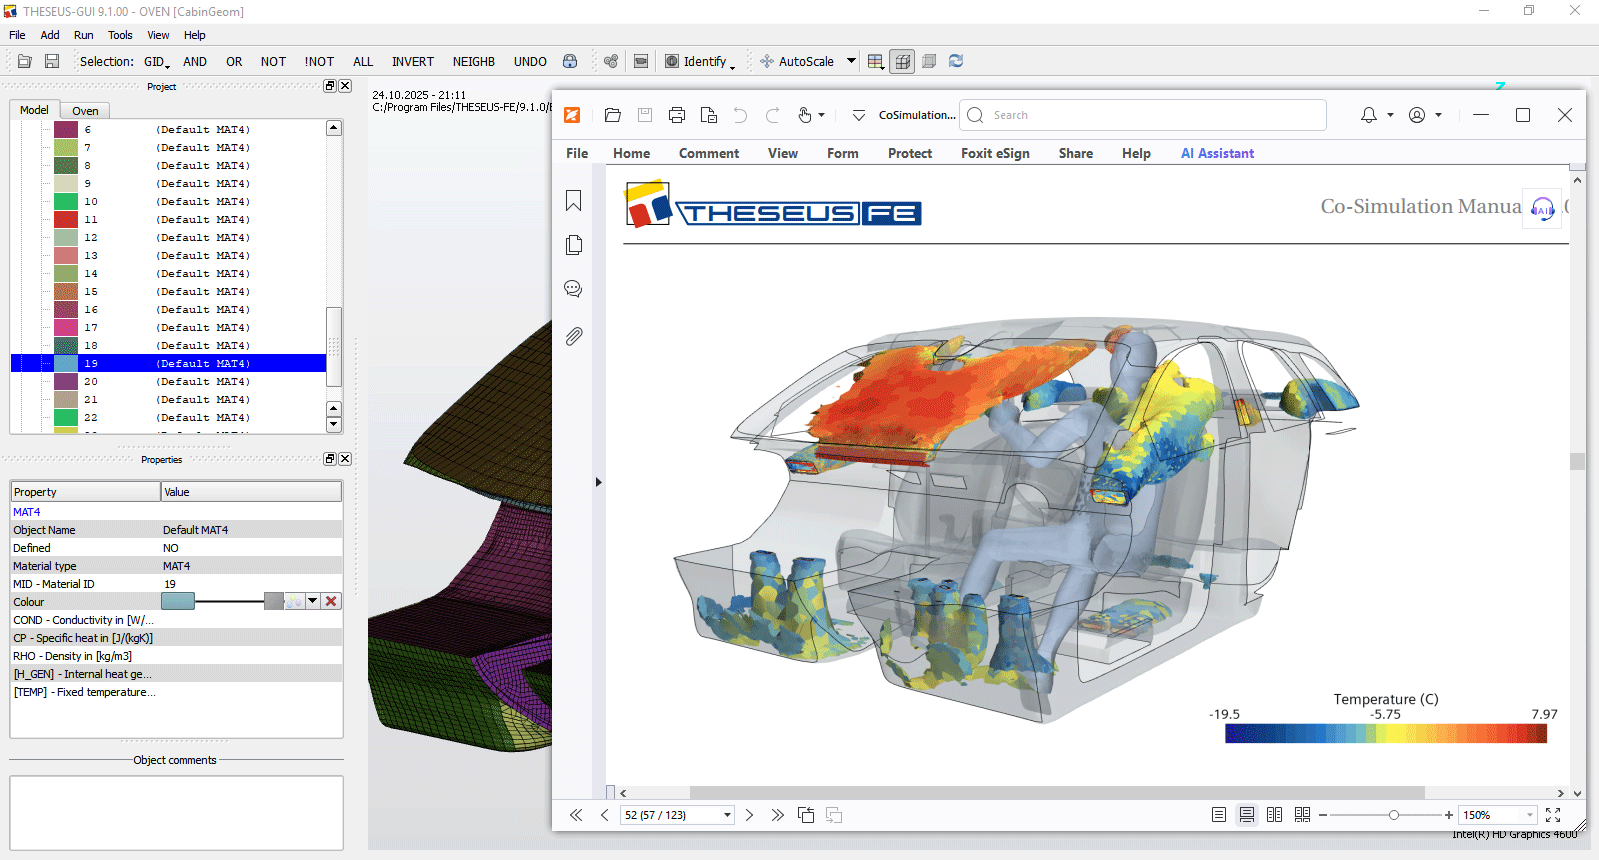Go to the next PDF page

point(749,815)
